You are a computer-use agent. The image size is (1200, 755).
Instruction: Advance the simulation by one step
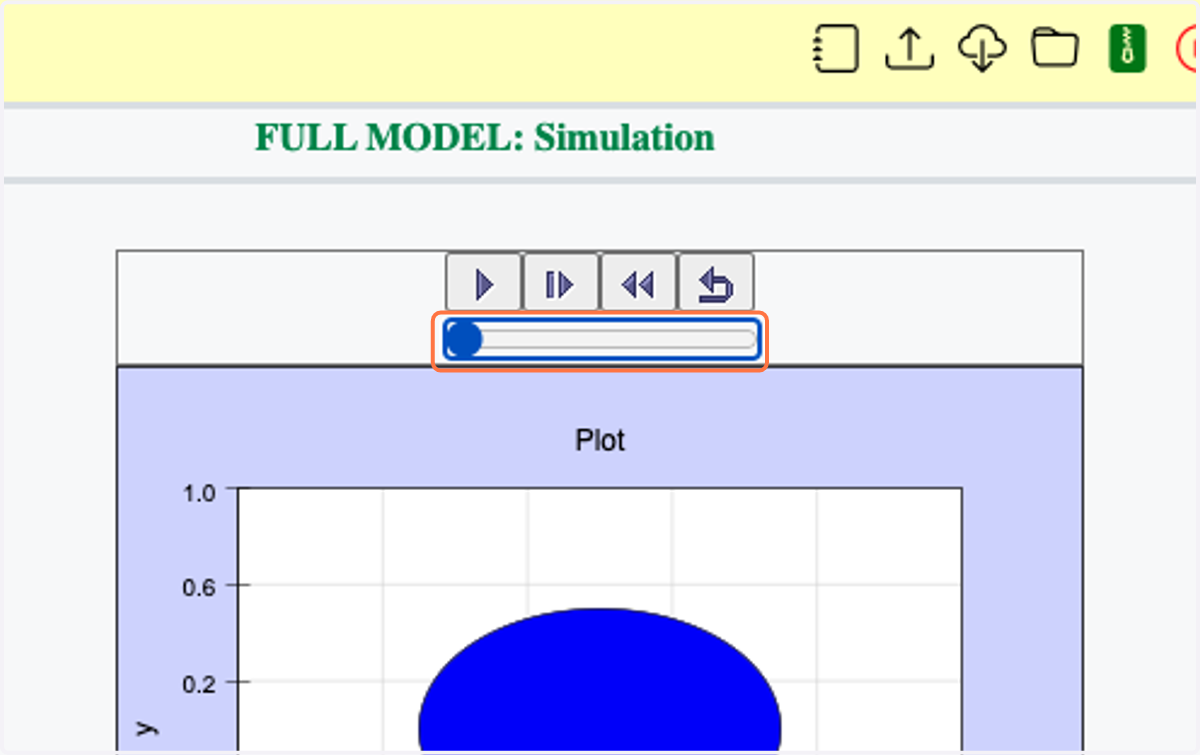(561, 284)
